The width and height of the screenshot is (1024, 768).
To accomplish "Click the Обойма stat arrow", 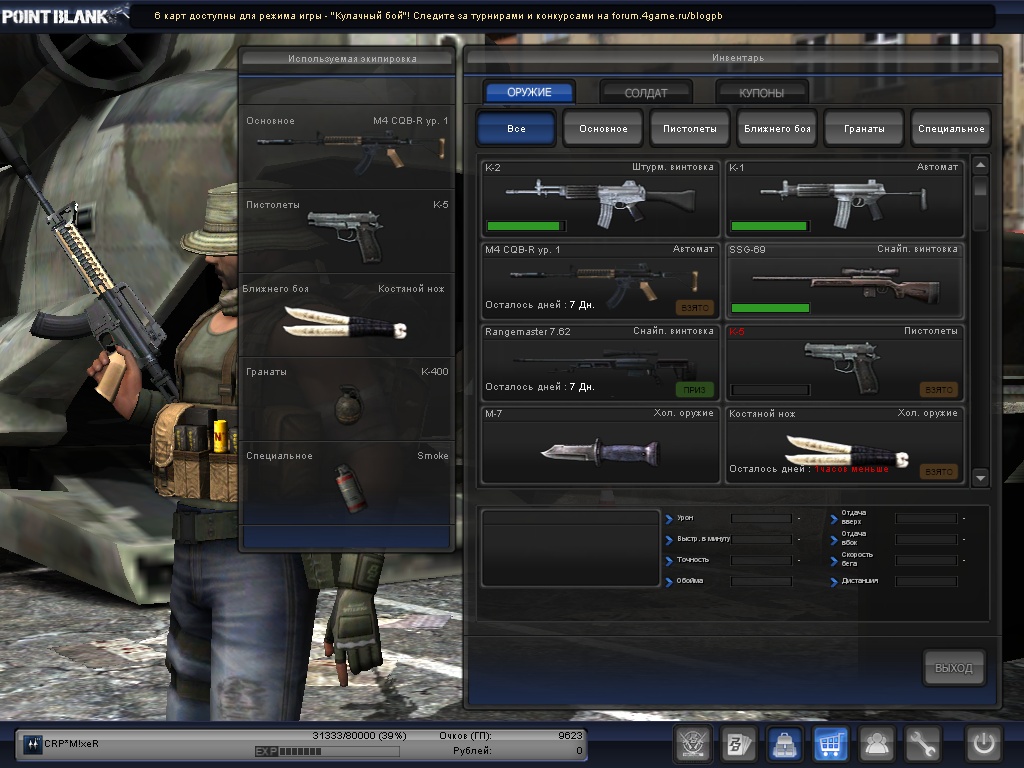I will point(669,582).
